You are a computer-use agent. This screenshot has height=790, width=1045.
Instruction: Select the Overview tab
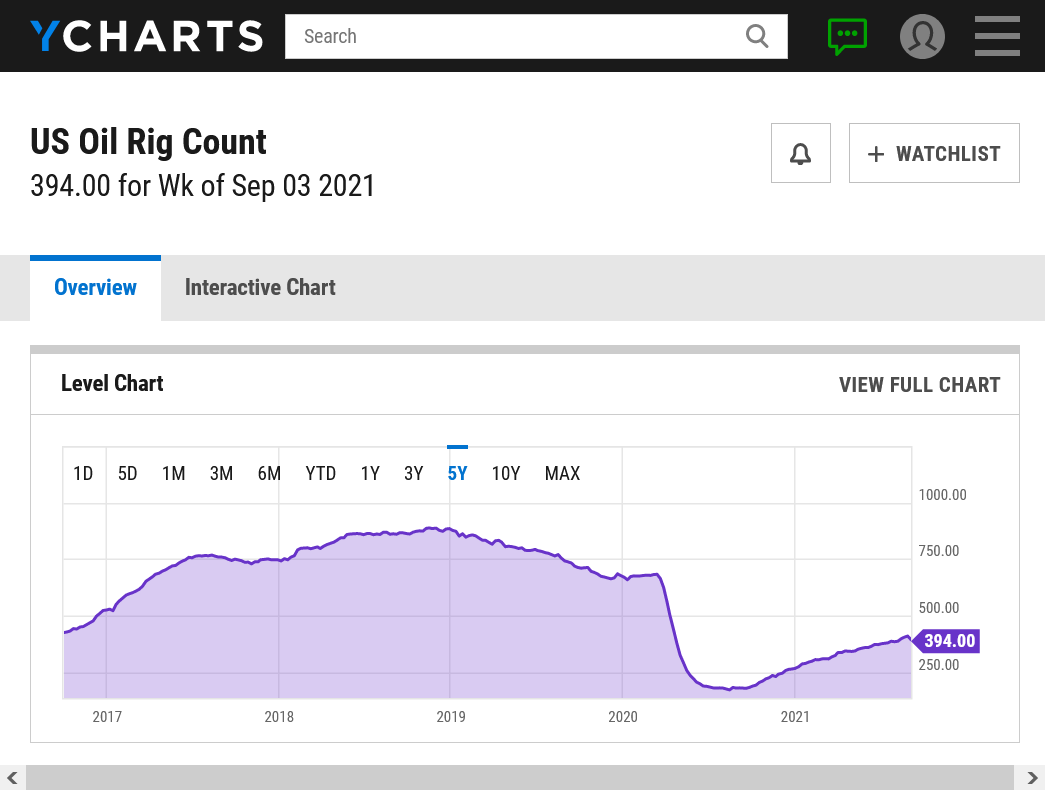95,287
